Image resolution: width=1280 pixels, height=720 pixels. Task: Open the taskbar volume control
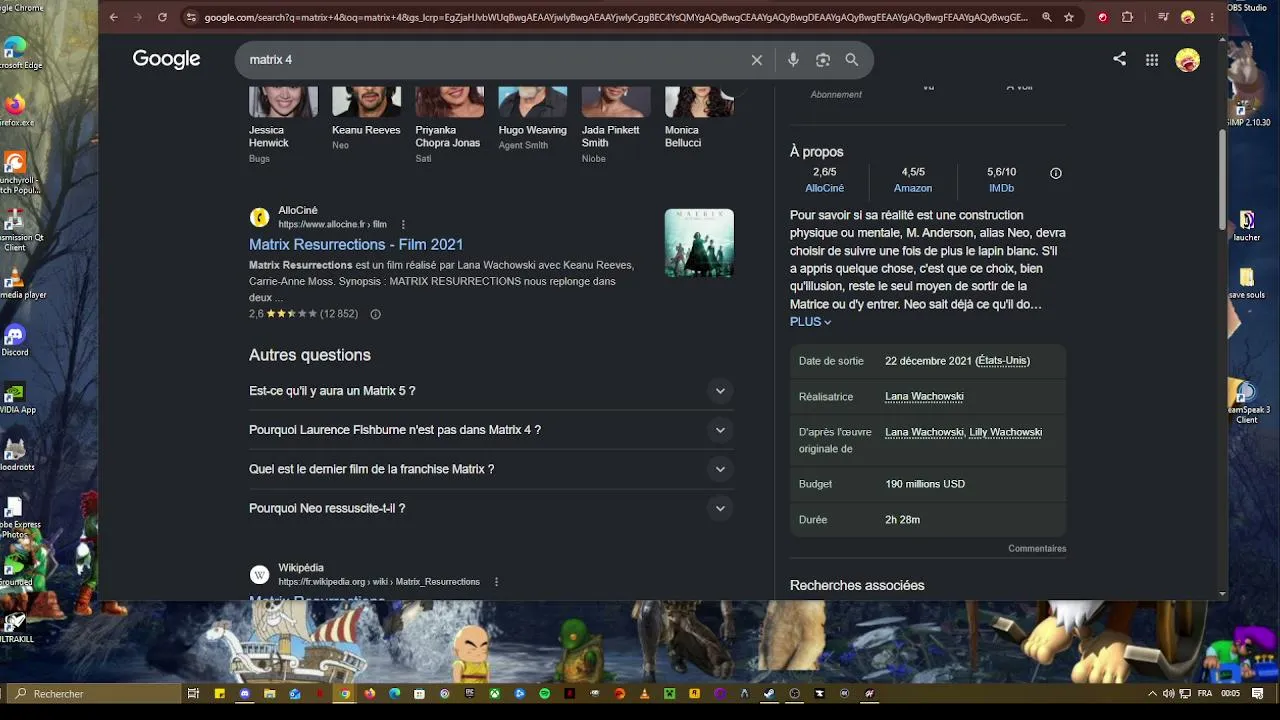click(1168, 693)
